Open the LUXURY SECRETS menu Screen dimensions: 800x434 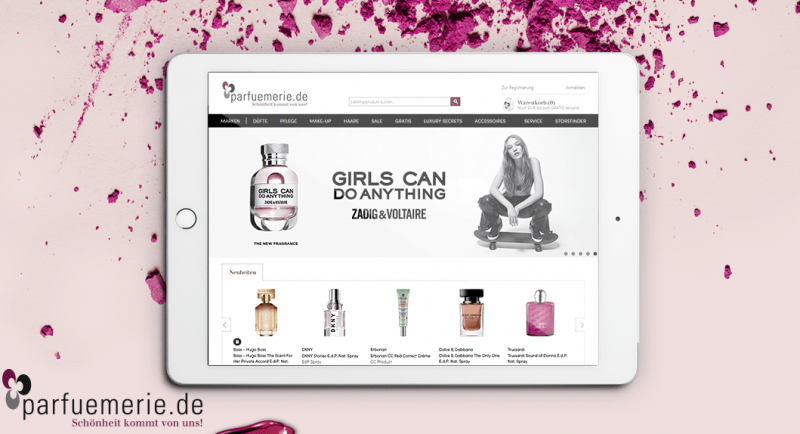tap(443, 121)
